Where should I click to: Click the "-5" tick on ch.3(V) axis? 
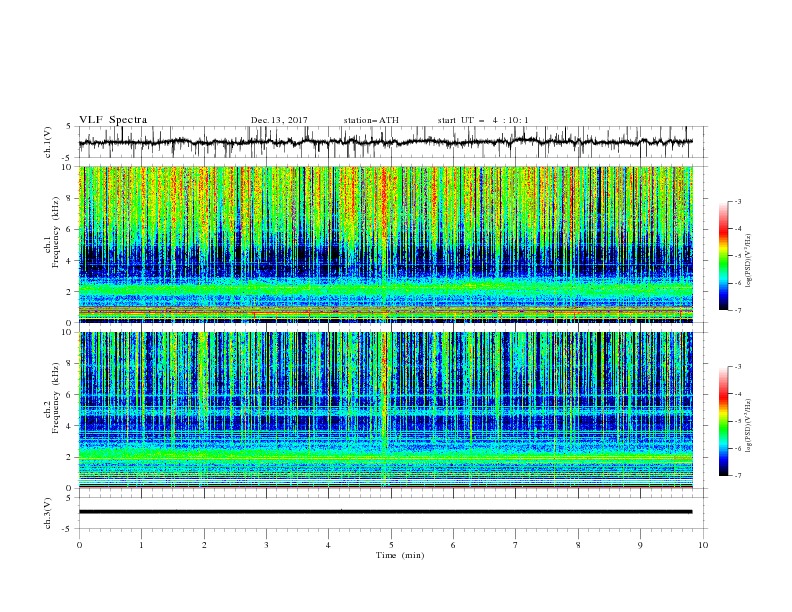point(67,529)
